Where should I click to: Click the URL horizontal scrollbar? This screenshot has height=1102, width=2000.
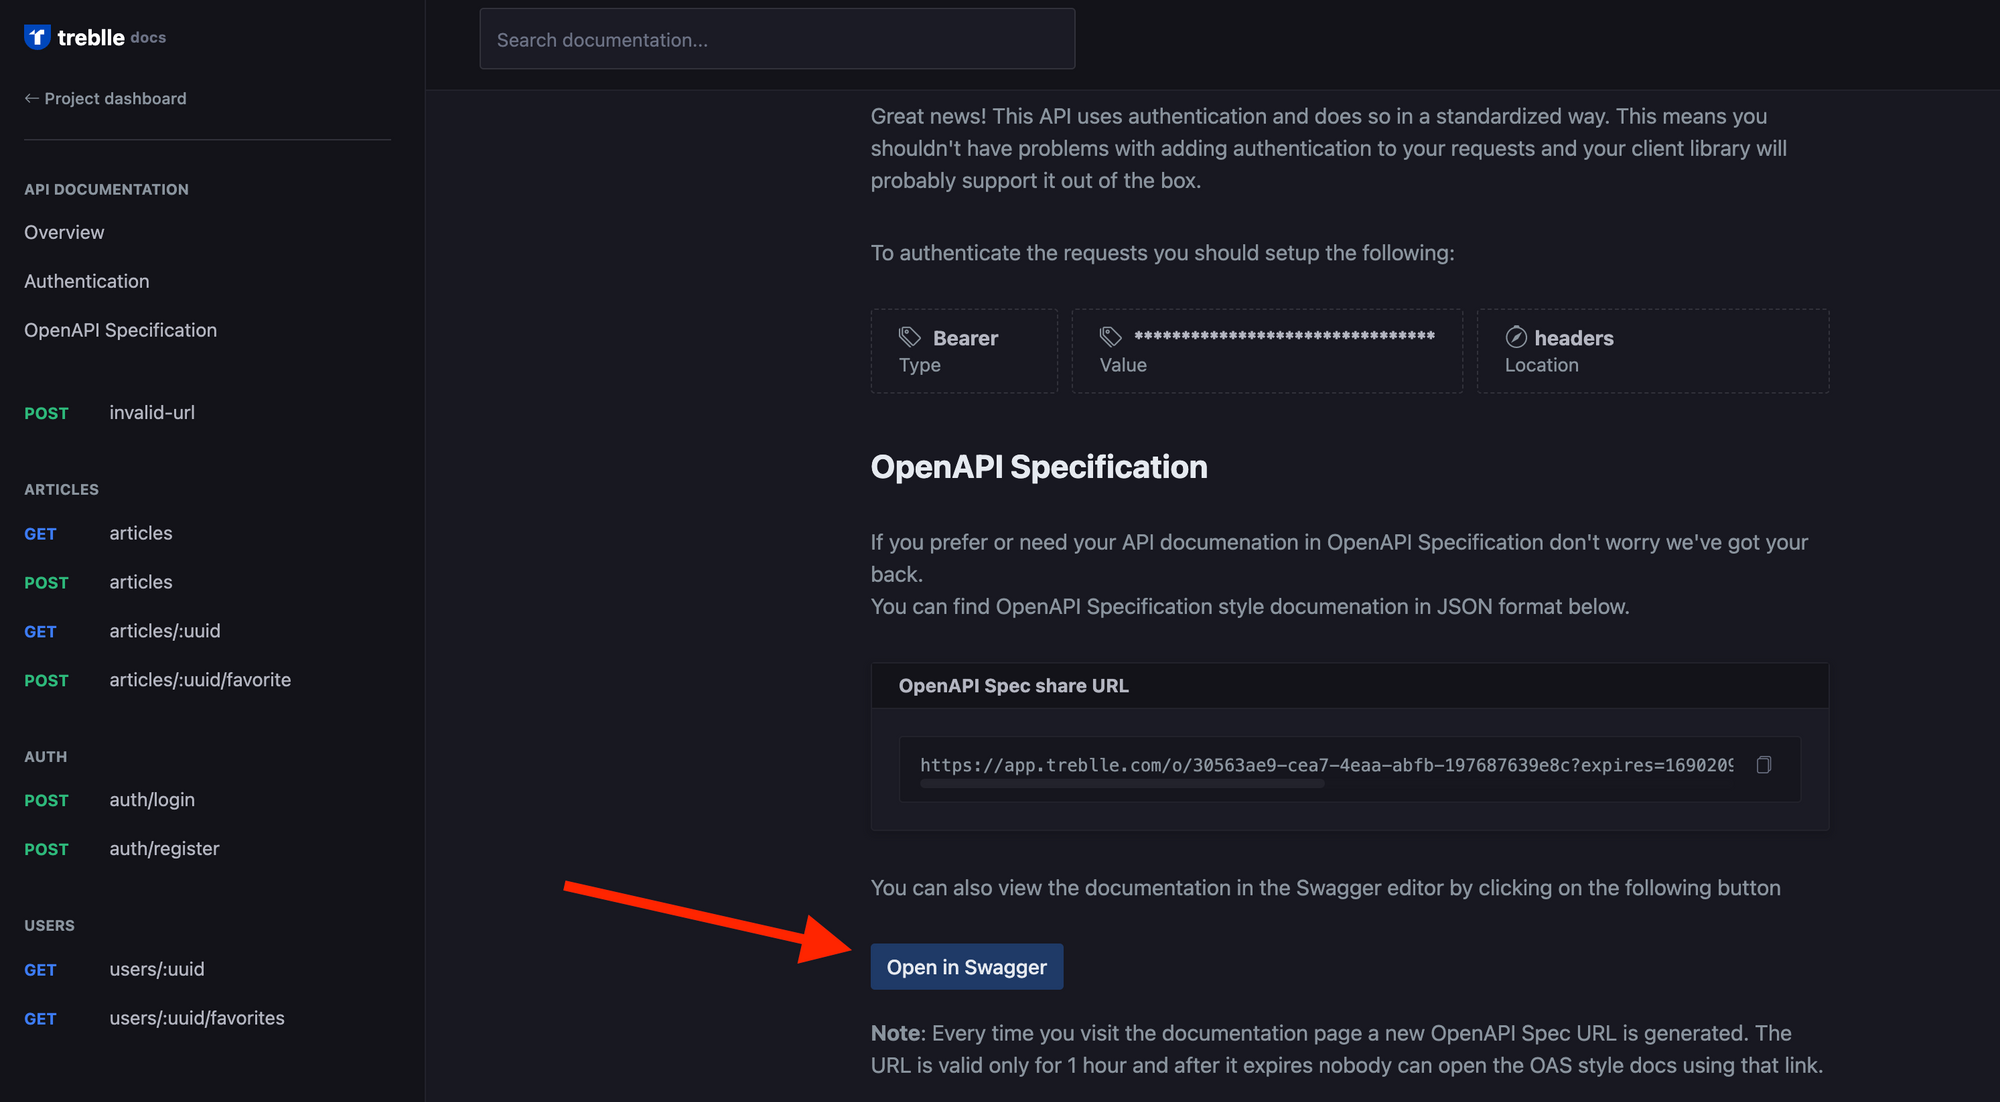coord(1122,785)
